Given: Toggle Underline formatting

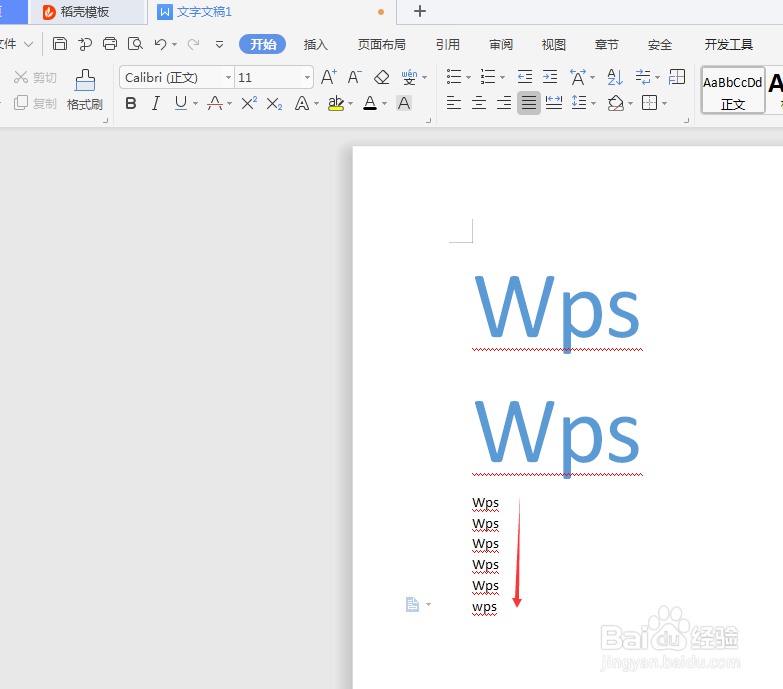Looking at the screenshot, I should [x=181, y=103].
